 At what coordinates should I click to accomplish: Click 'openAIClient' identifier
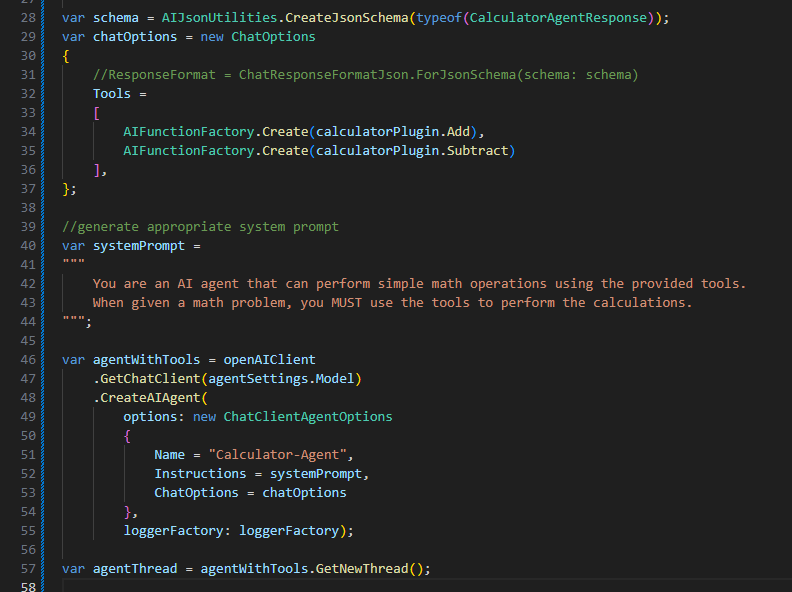pos(269,360)
